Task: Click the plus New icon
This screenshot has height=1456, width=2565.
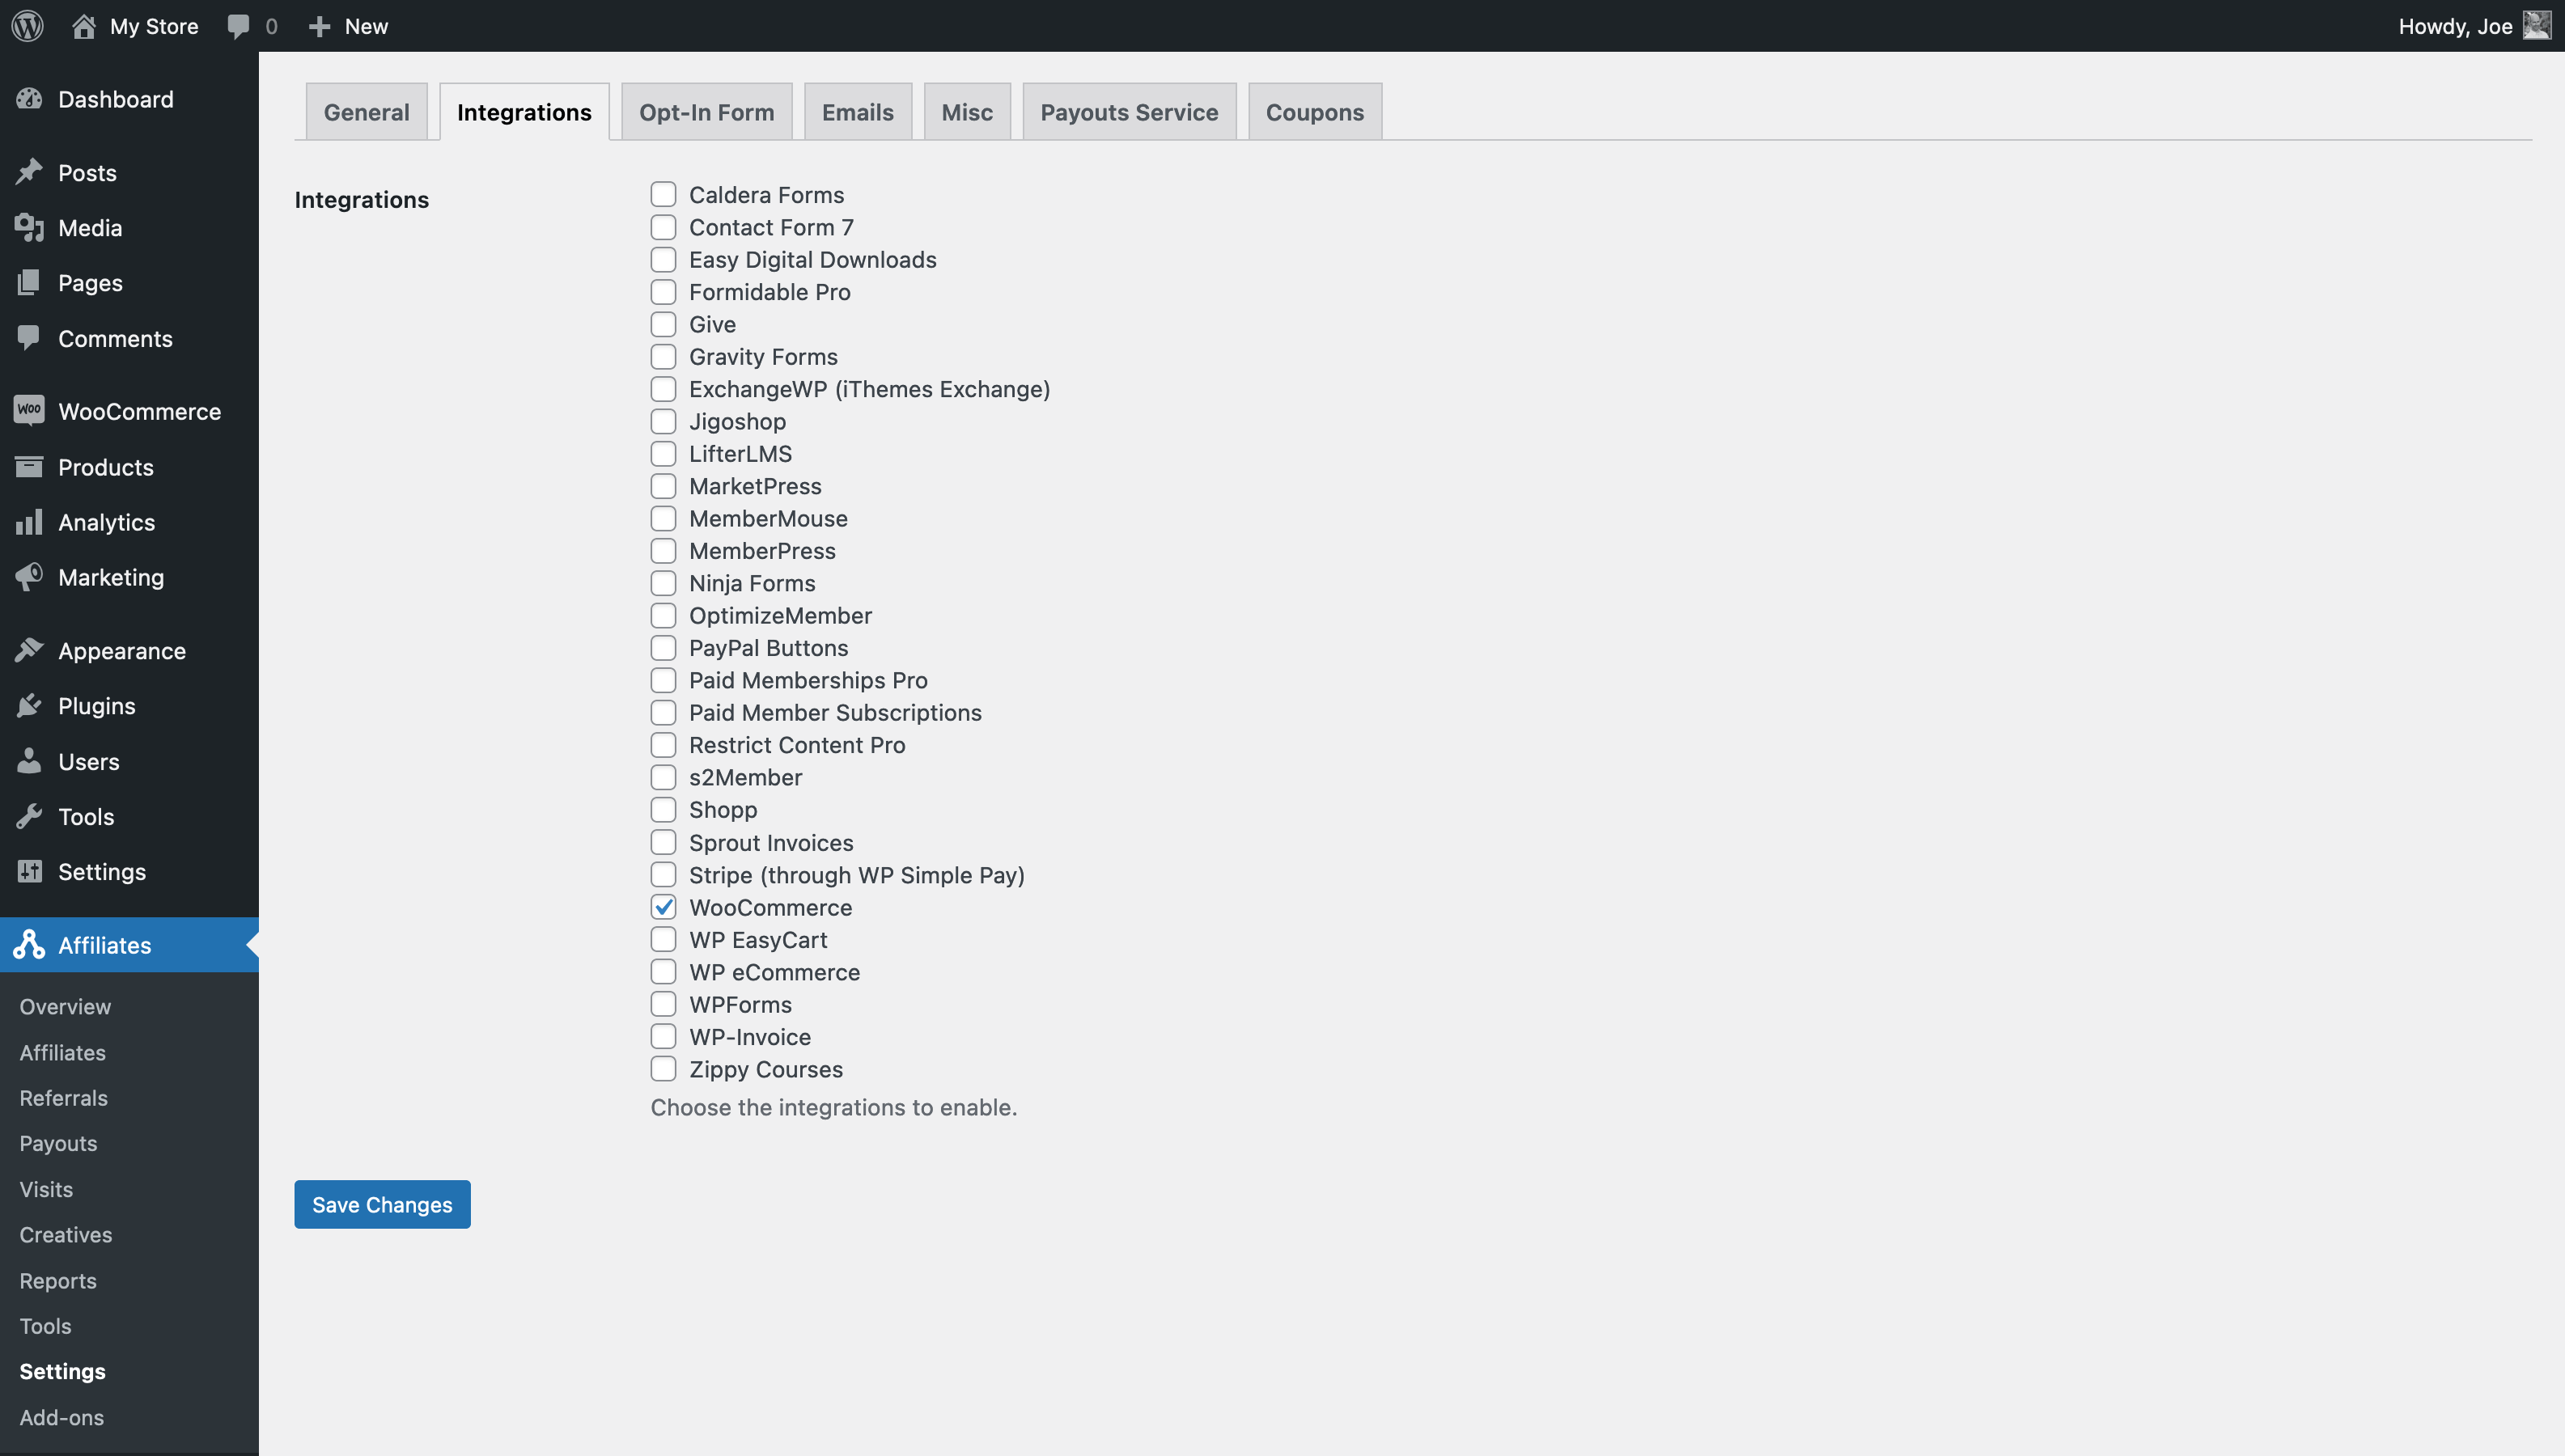Action: coord(319,26)
